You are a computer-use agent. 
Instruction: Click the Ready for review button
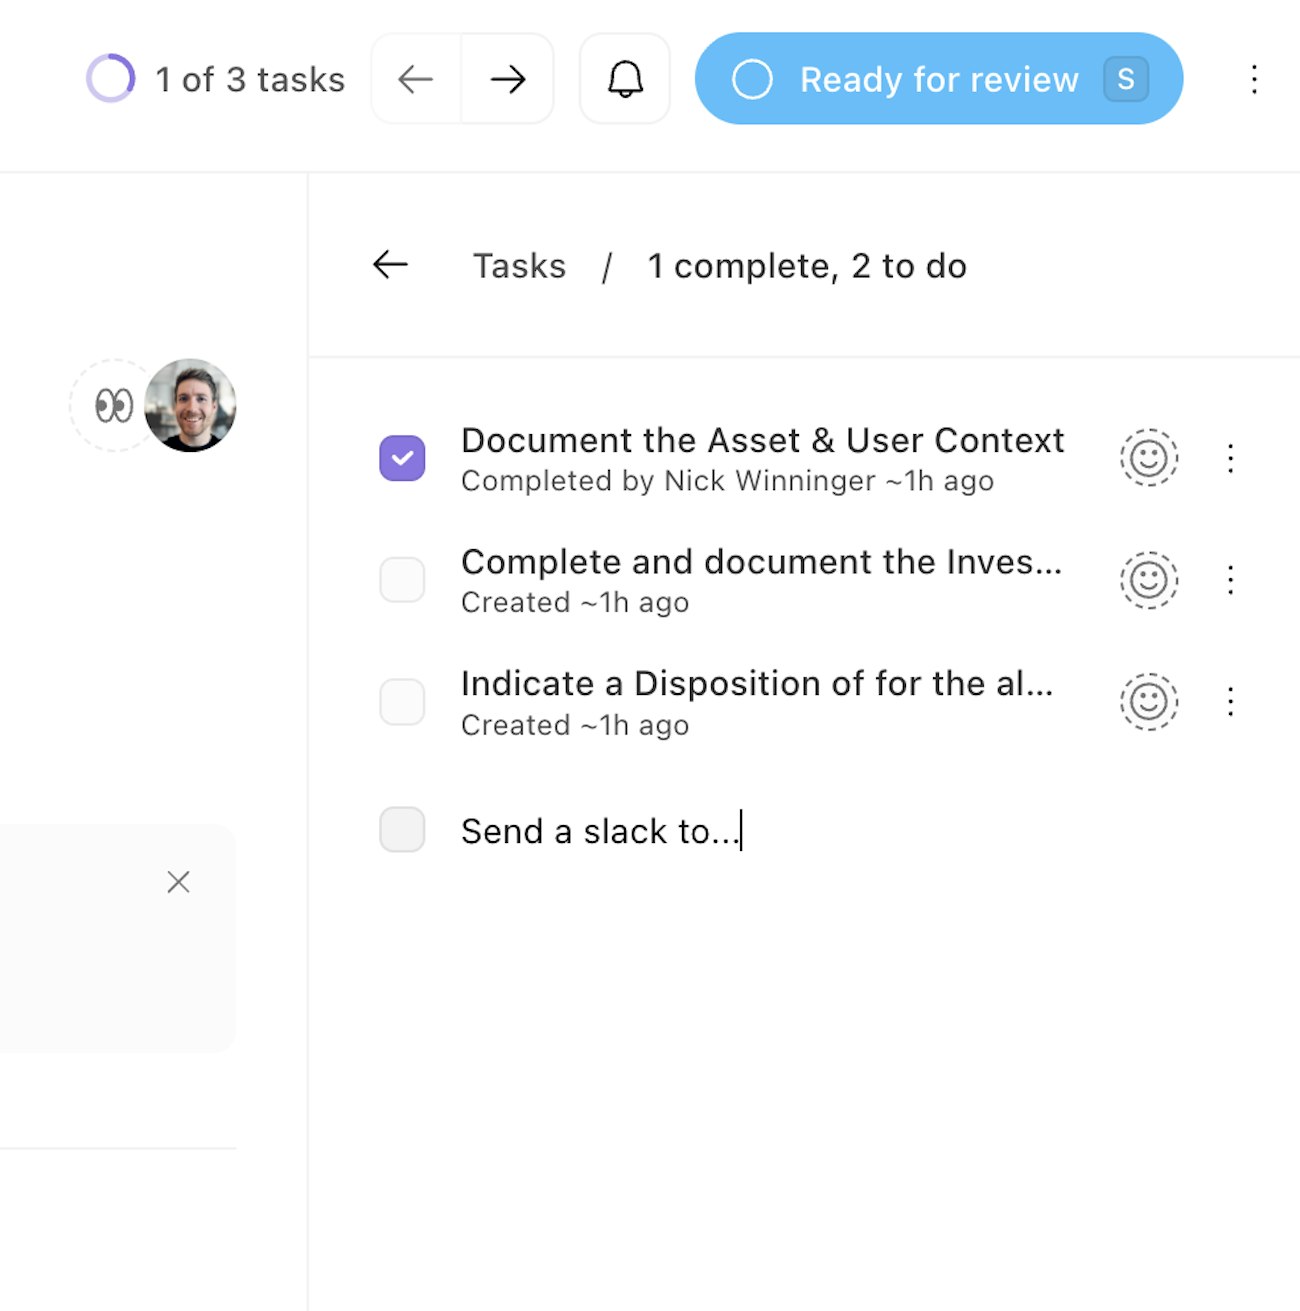[938, 79]
